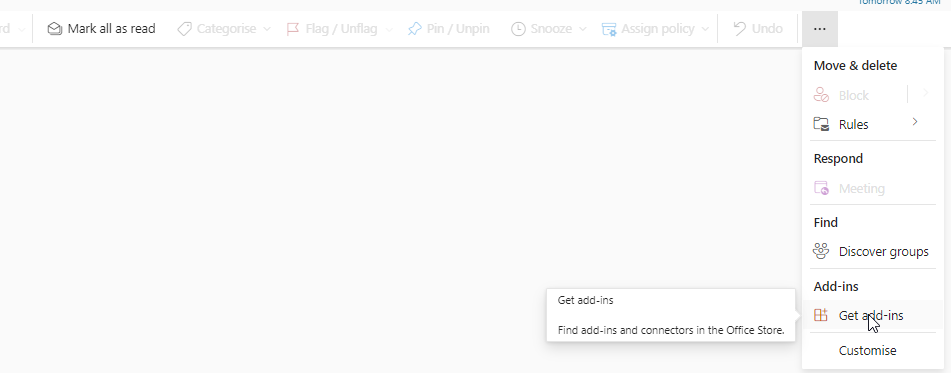Click the tooltip title Get add-ins
951x373 pixels.
pos(585,300)
